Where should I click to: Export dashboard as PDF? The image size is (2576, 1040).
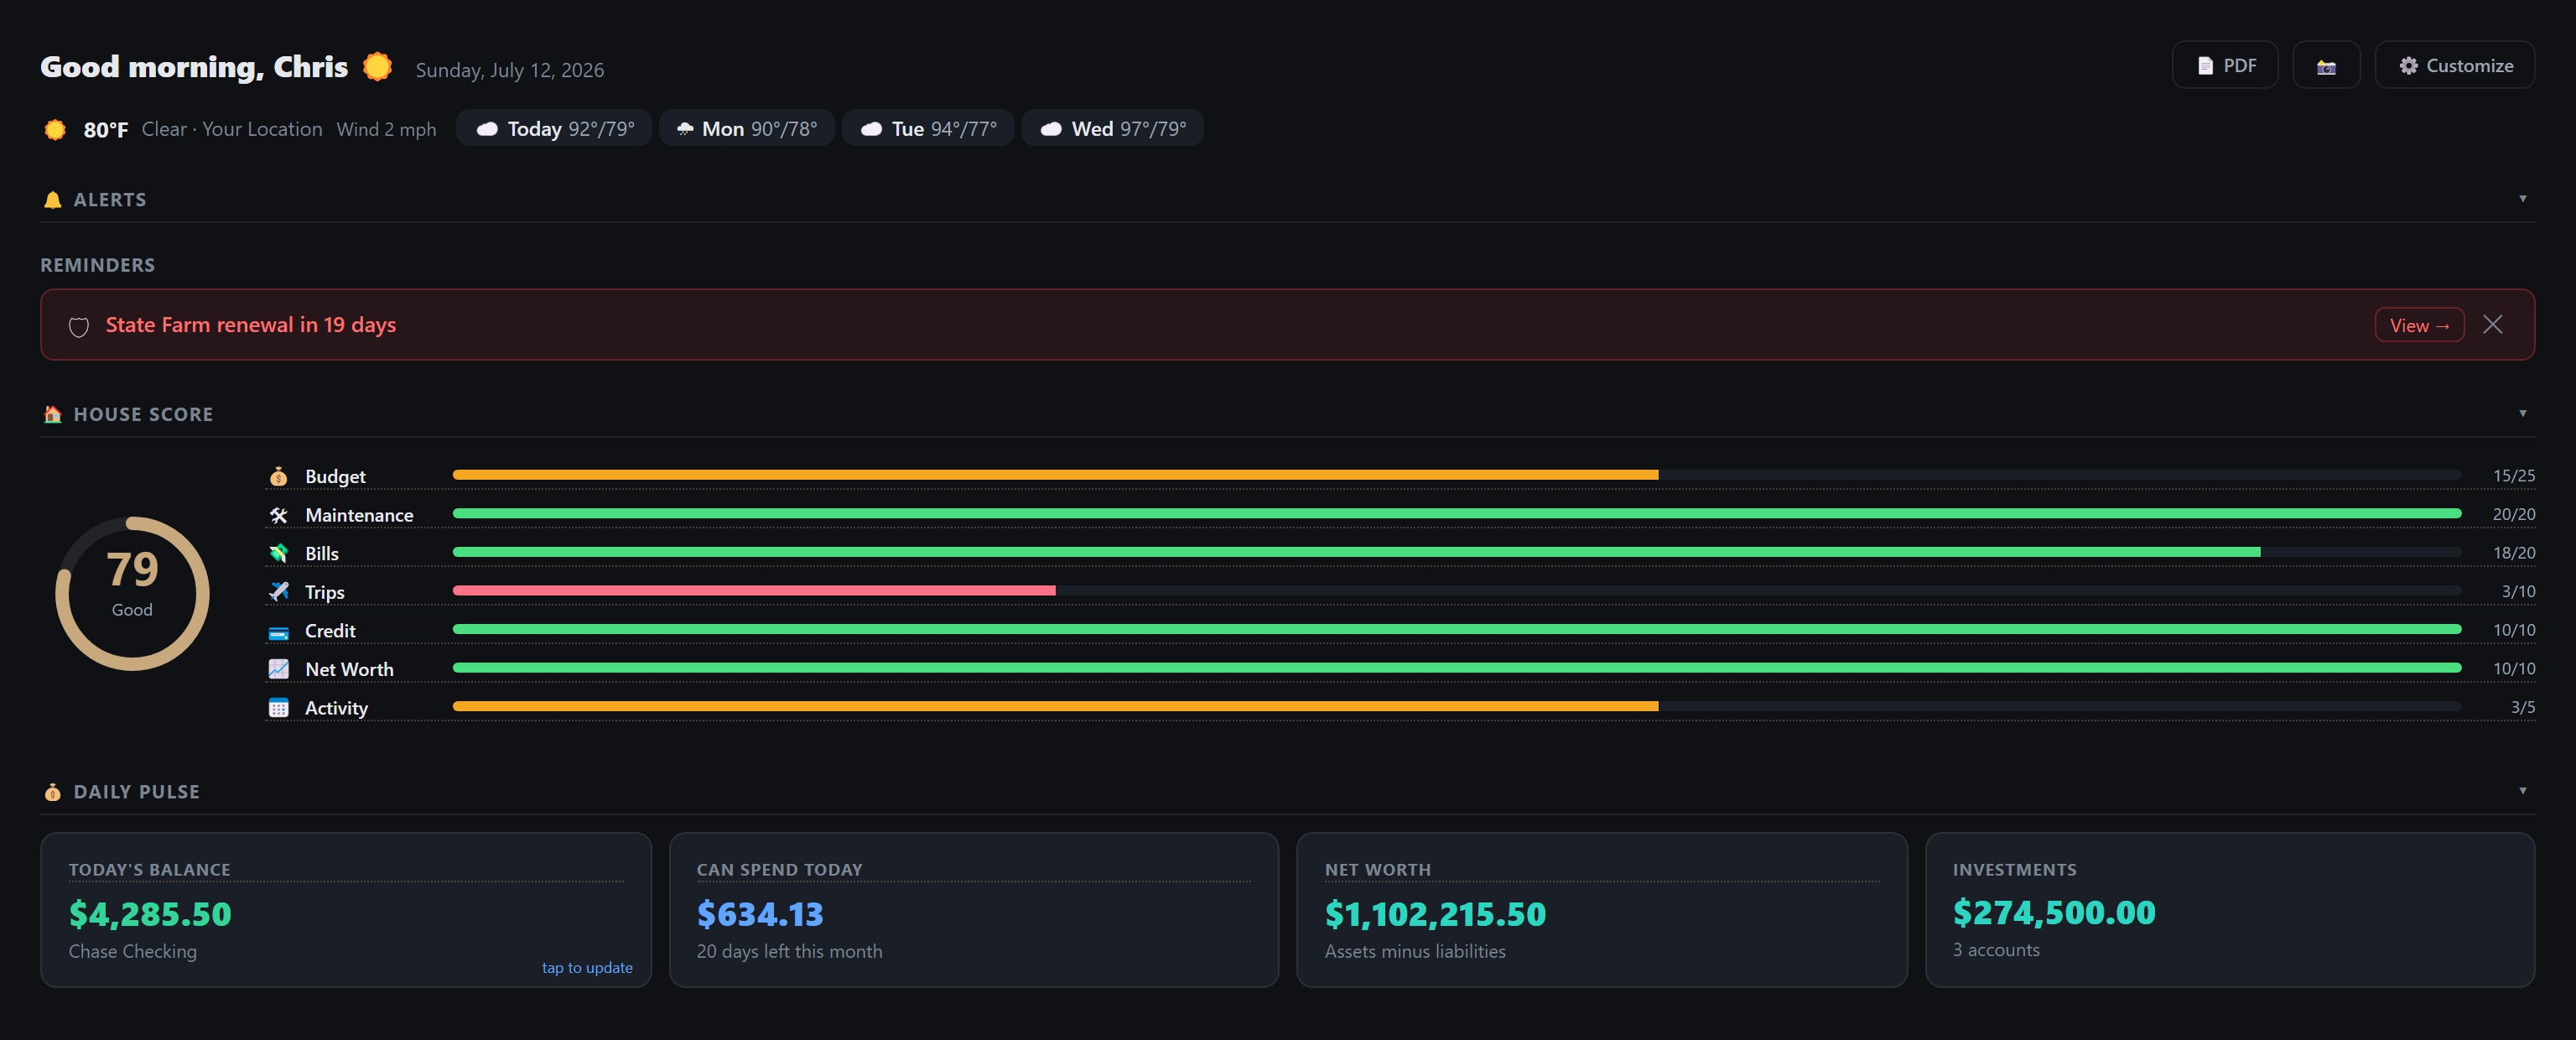(x=2225, y=66)
